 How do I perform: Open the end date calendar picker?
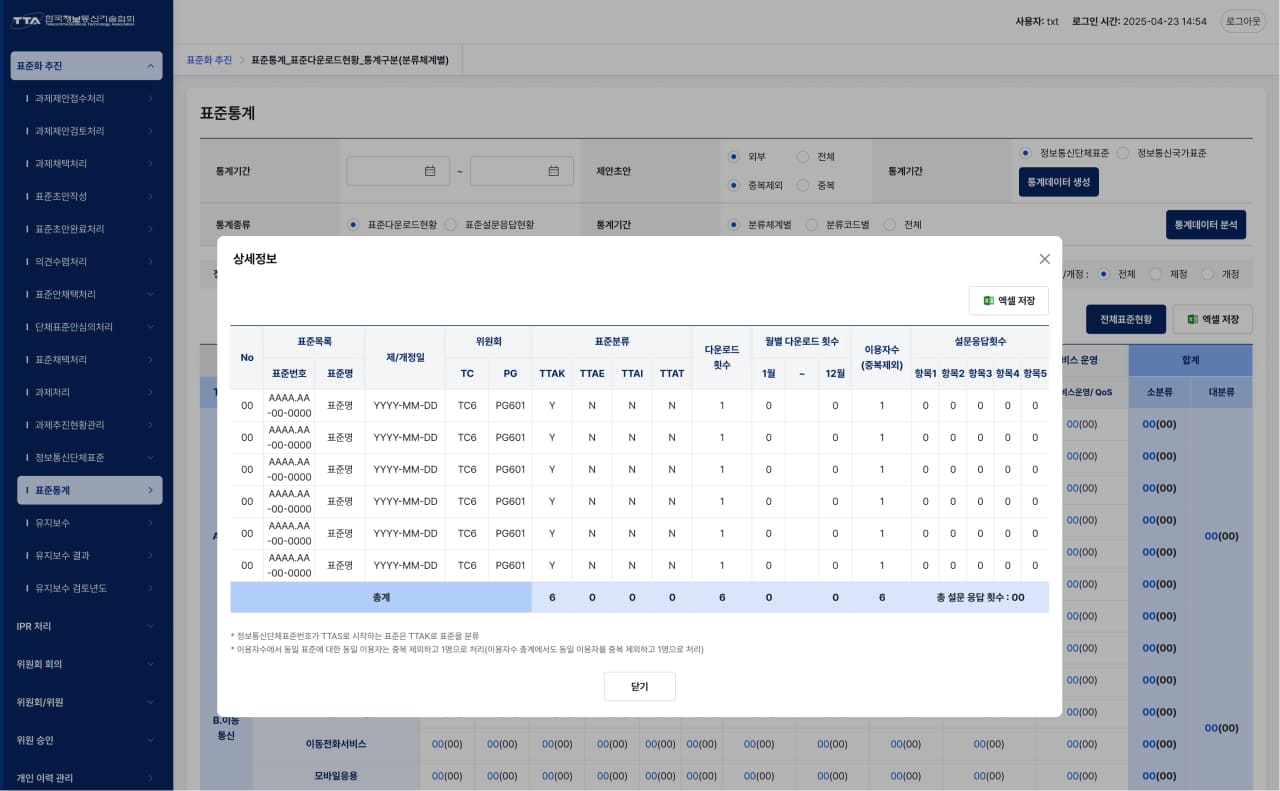point(553,171)
